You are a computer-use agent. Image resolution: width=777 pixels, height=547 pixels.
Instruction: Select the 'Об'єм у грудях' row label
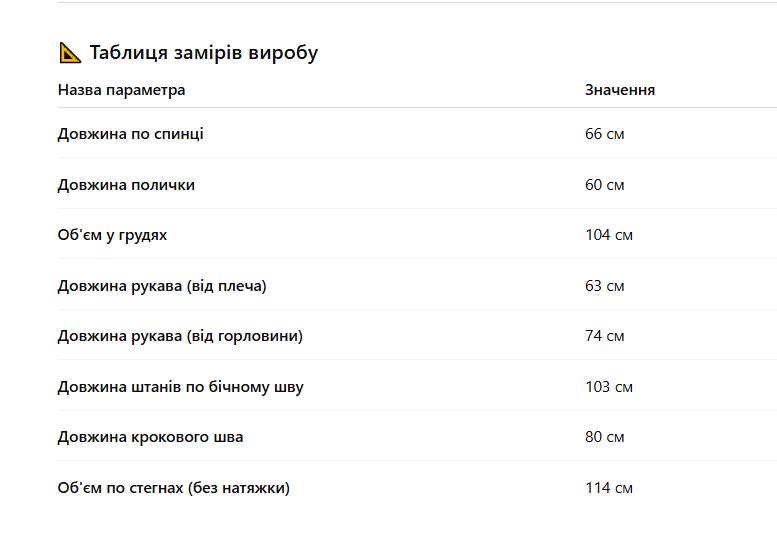pos(112,235)
